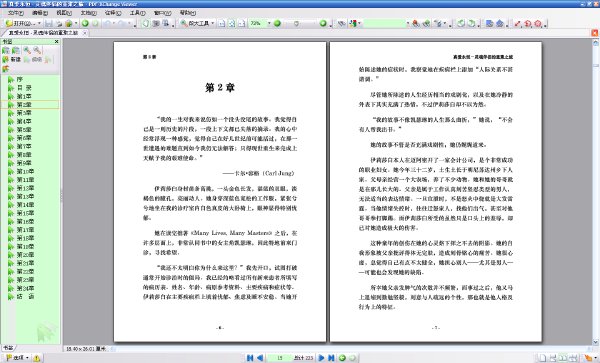Open bookmark 第14章

(x=25, y=205)
